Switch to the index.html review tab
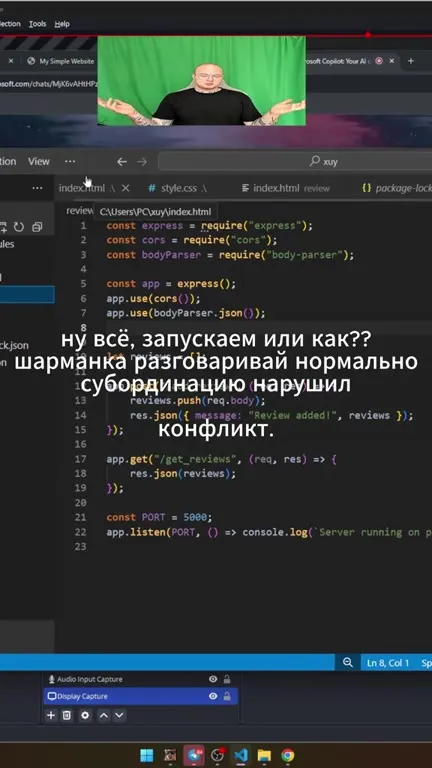 [x=286, y=188]
